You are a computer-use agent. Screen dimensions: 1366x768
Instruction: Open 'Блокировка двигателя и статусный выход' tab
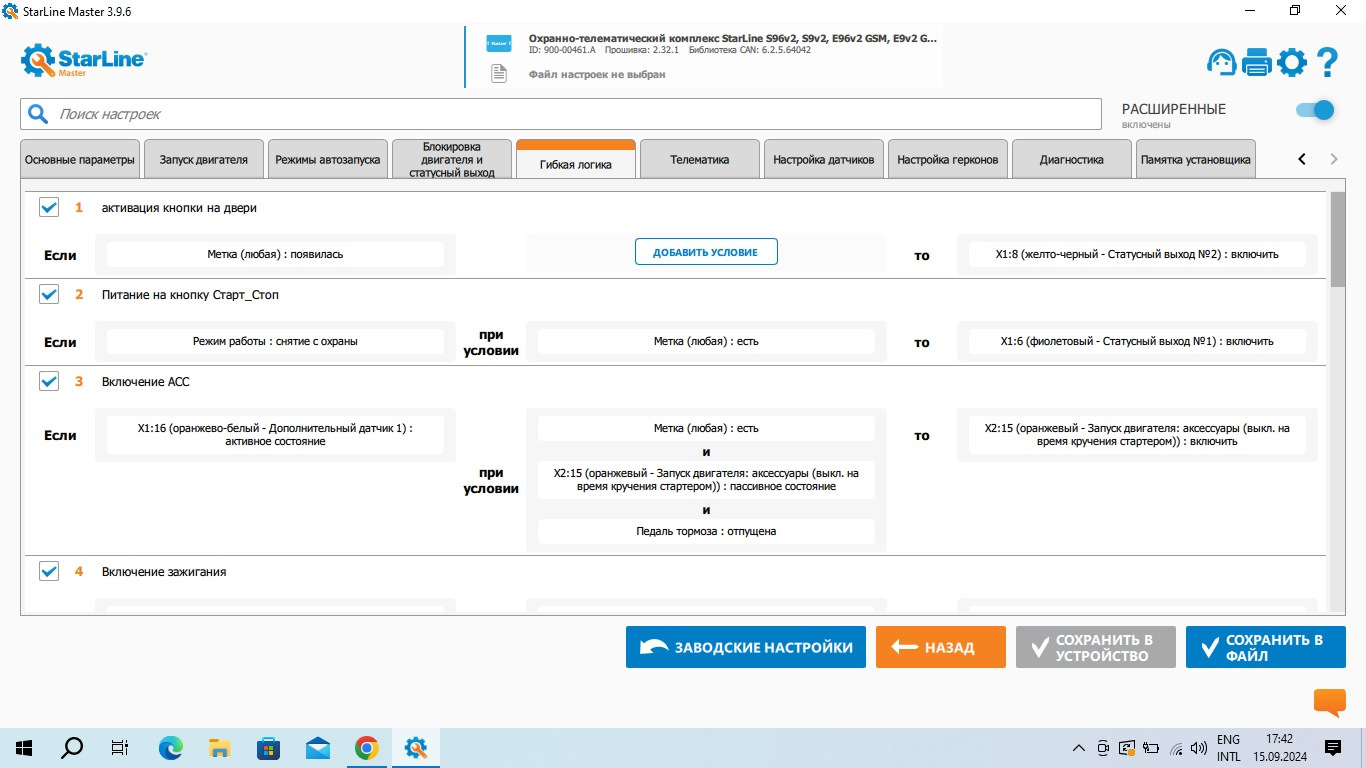point(452,160)
